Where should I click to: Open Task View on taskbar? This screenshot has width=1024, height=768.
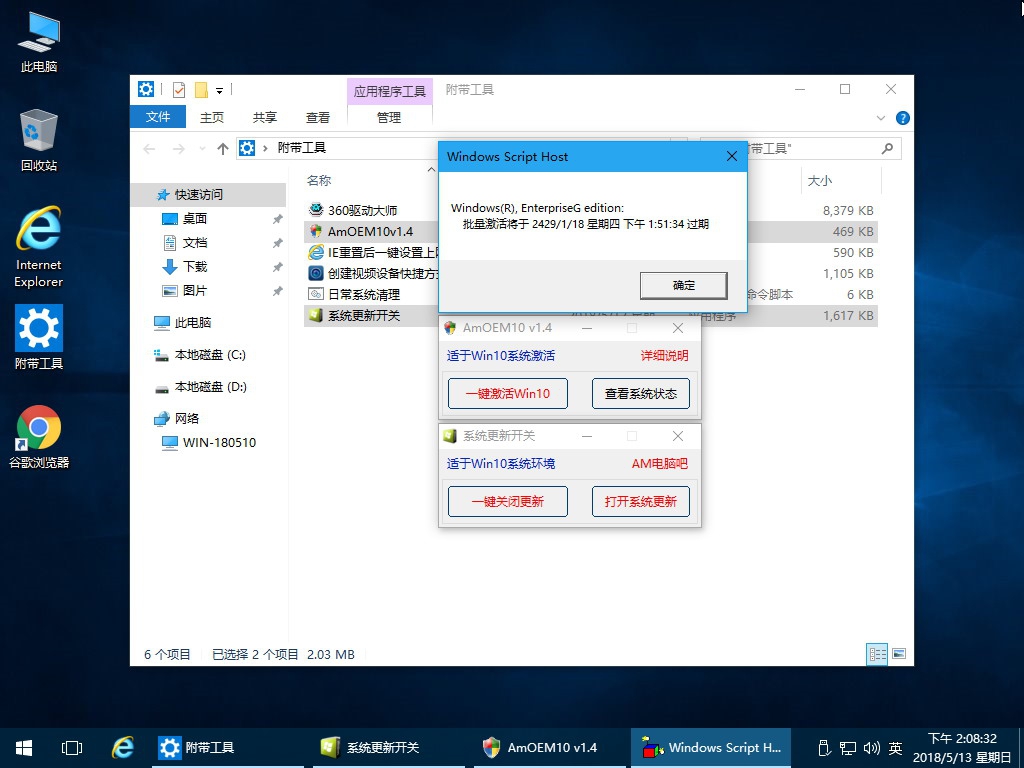tap(72, 748)
